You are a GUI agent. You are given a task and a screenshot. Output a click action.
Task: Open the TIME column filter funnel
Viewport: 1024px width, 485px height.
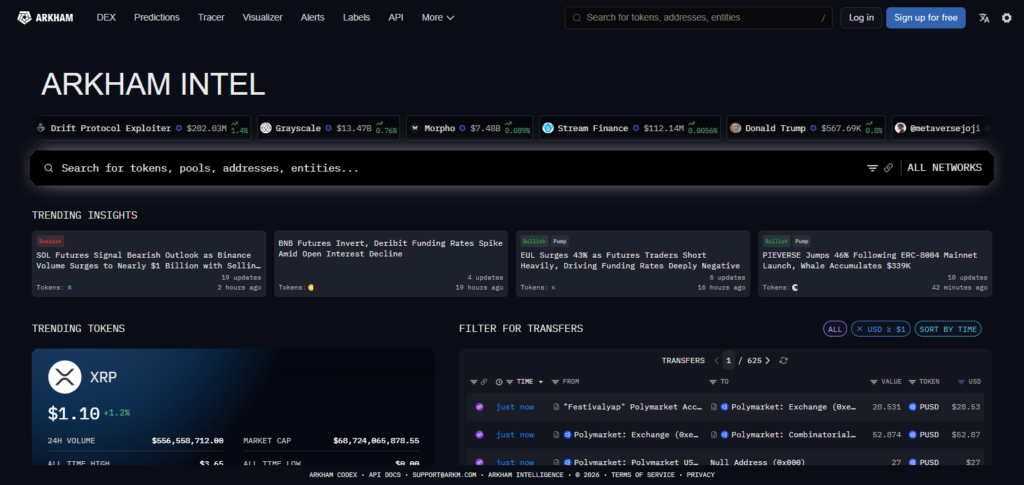[x=510, y=381]
